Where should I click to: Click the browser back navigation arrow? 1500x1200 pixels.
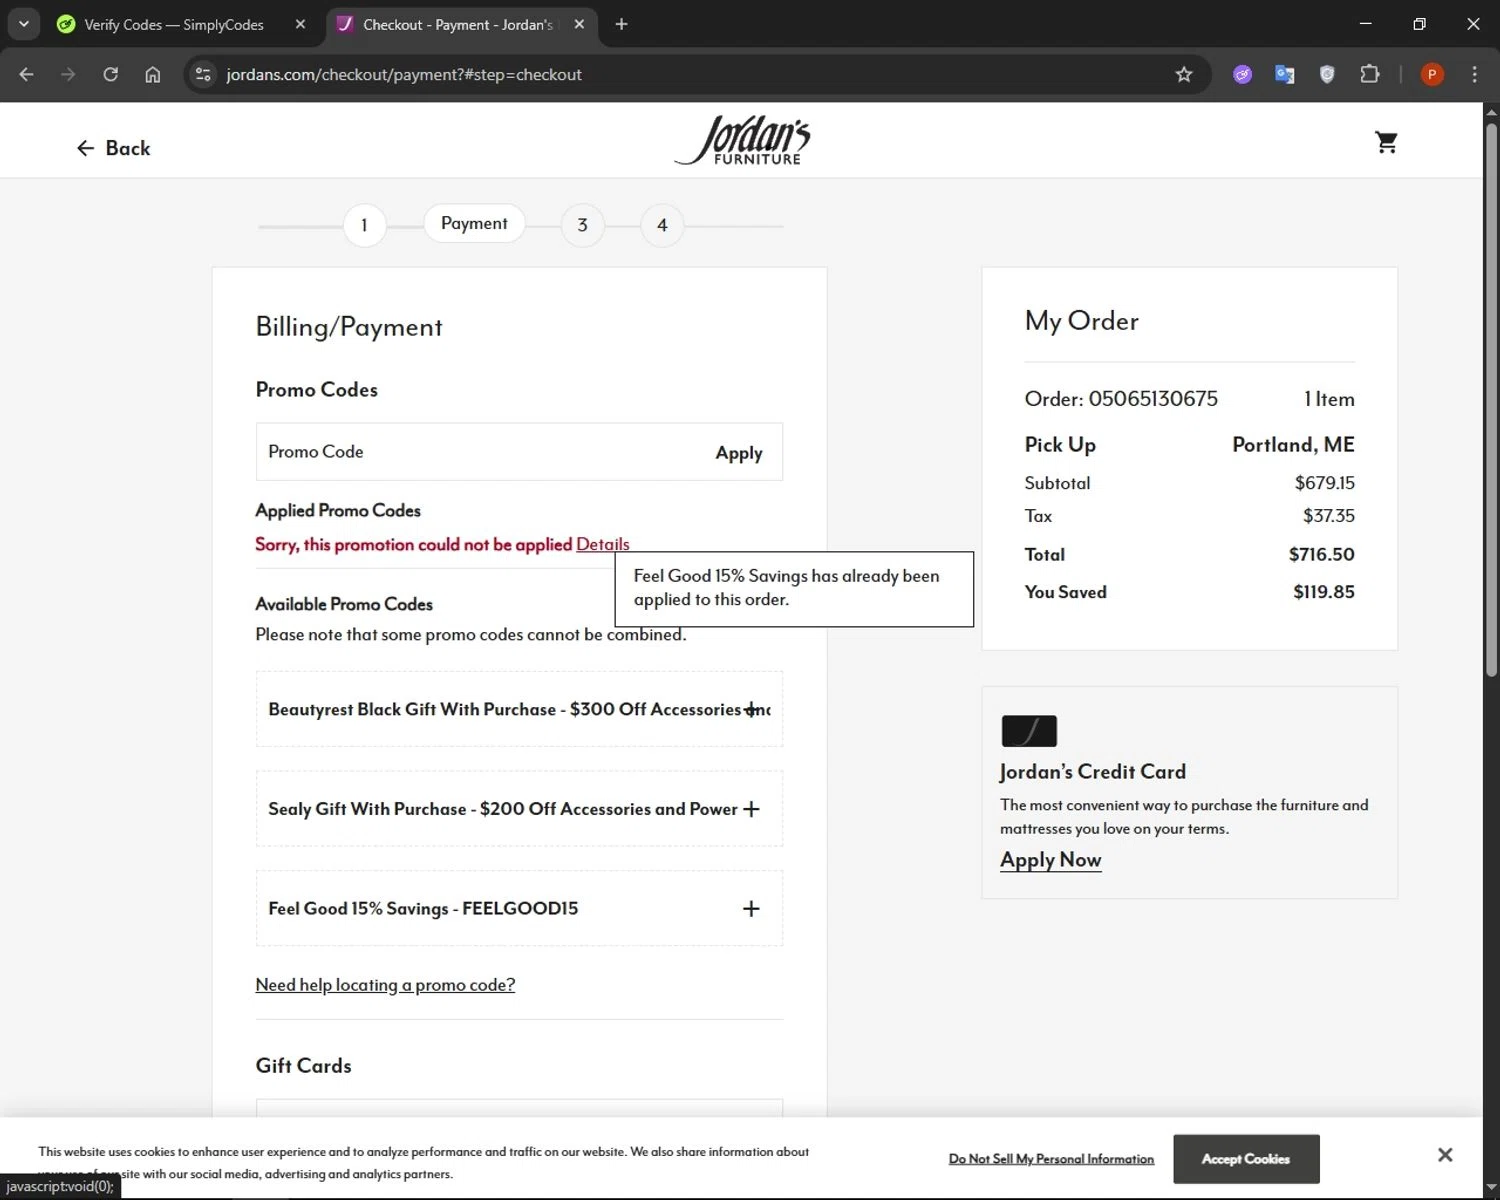tap(26, 74)
